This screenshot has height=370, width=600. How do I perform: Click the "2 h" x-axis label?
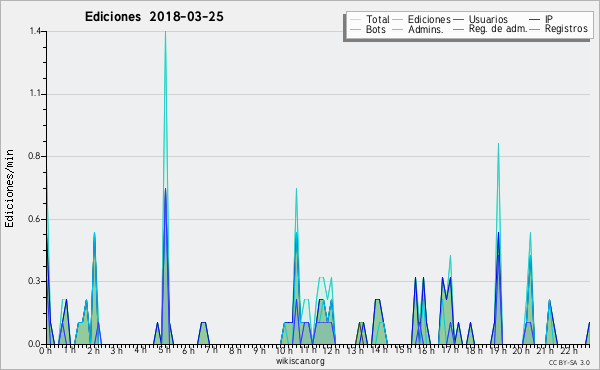tap(93, 350)
